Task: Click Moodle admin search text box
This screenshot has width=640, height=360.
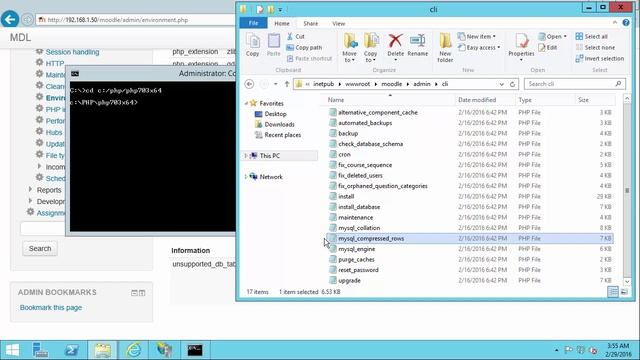Action: [x=43, y=228]
